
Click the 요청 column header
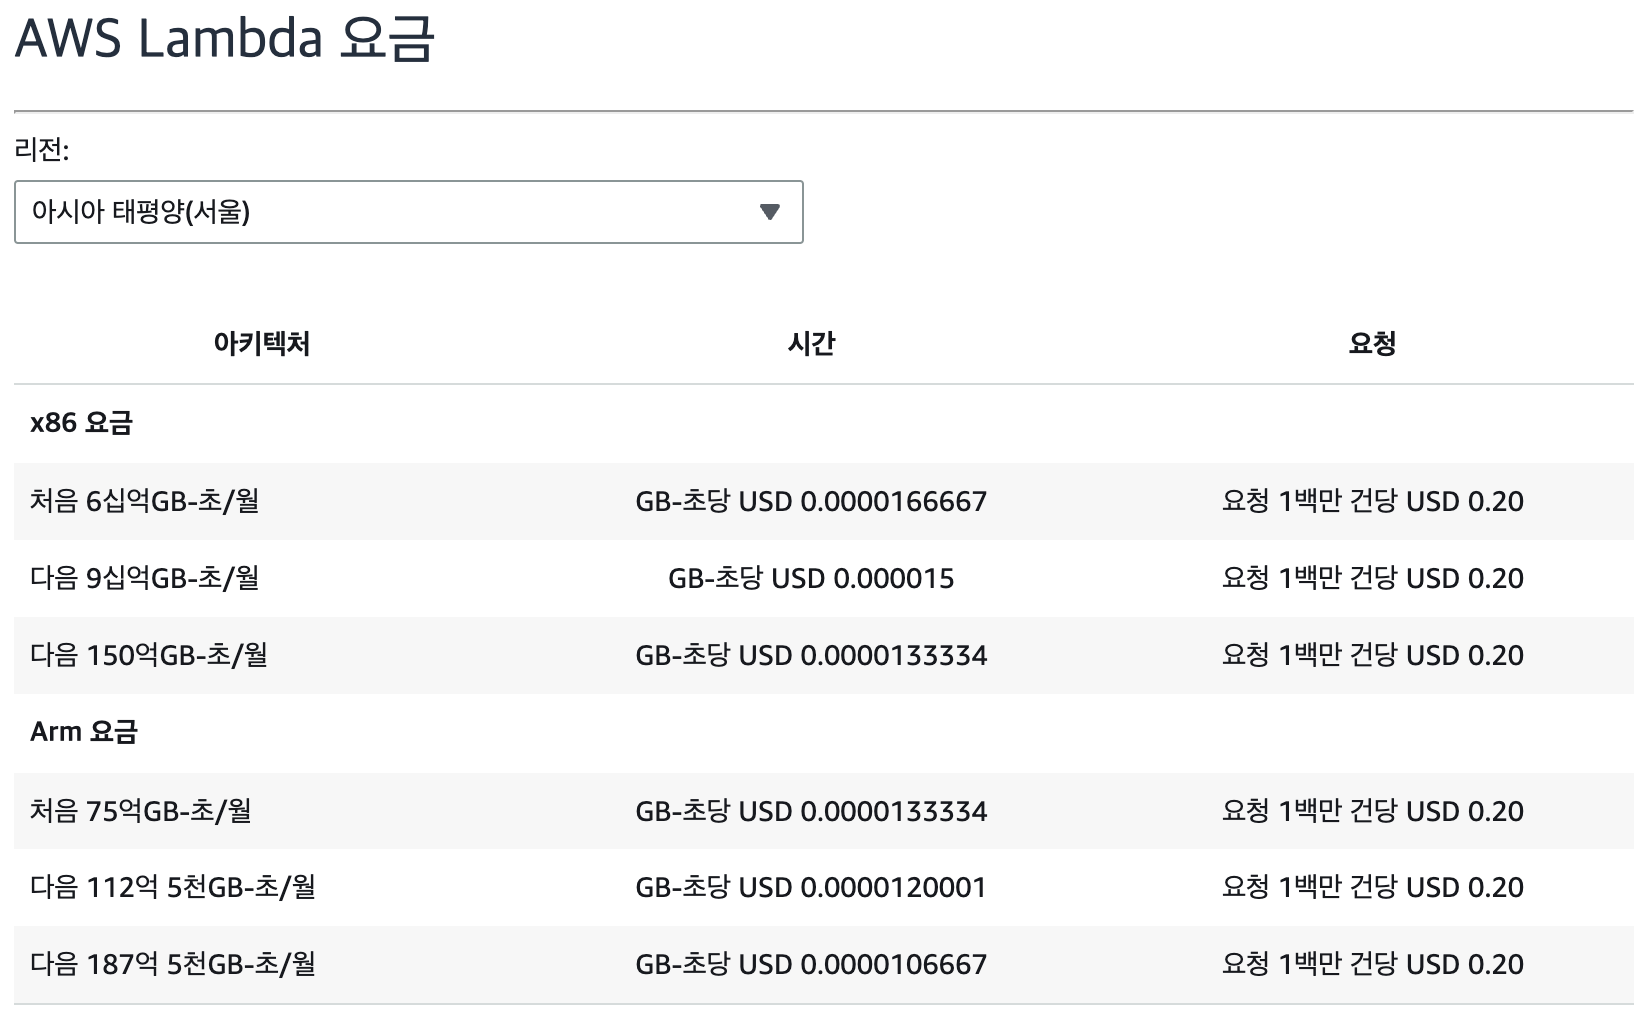pyautogui.click(x=1372, y=344)
